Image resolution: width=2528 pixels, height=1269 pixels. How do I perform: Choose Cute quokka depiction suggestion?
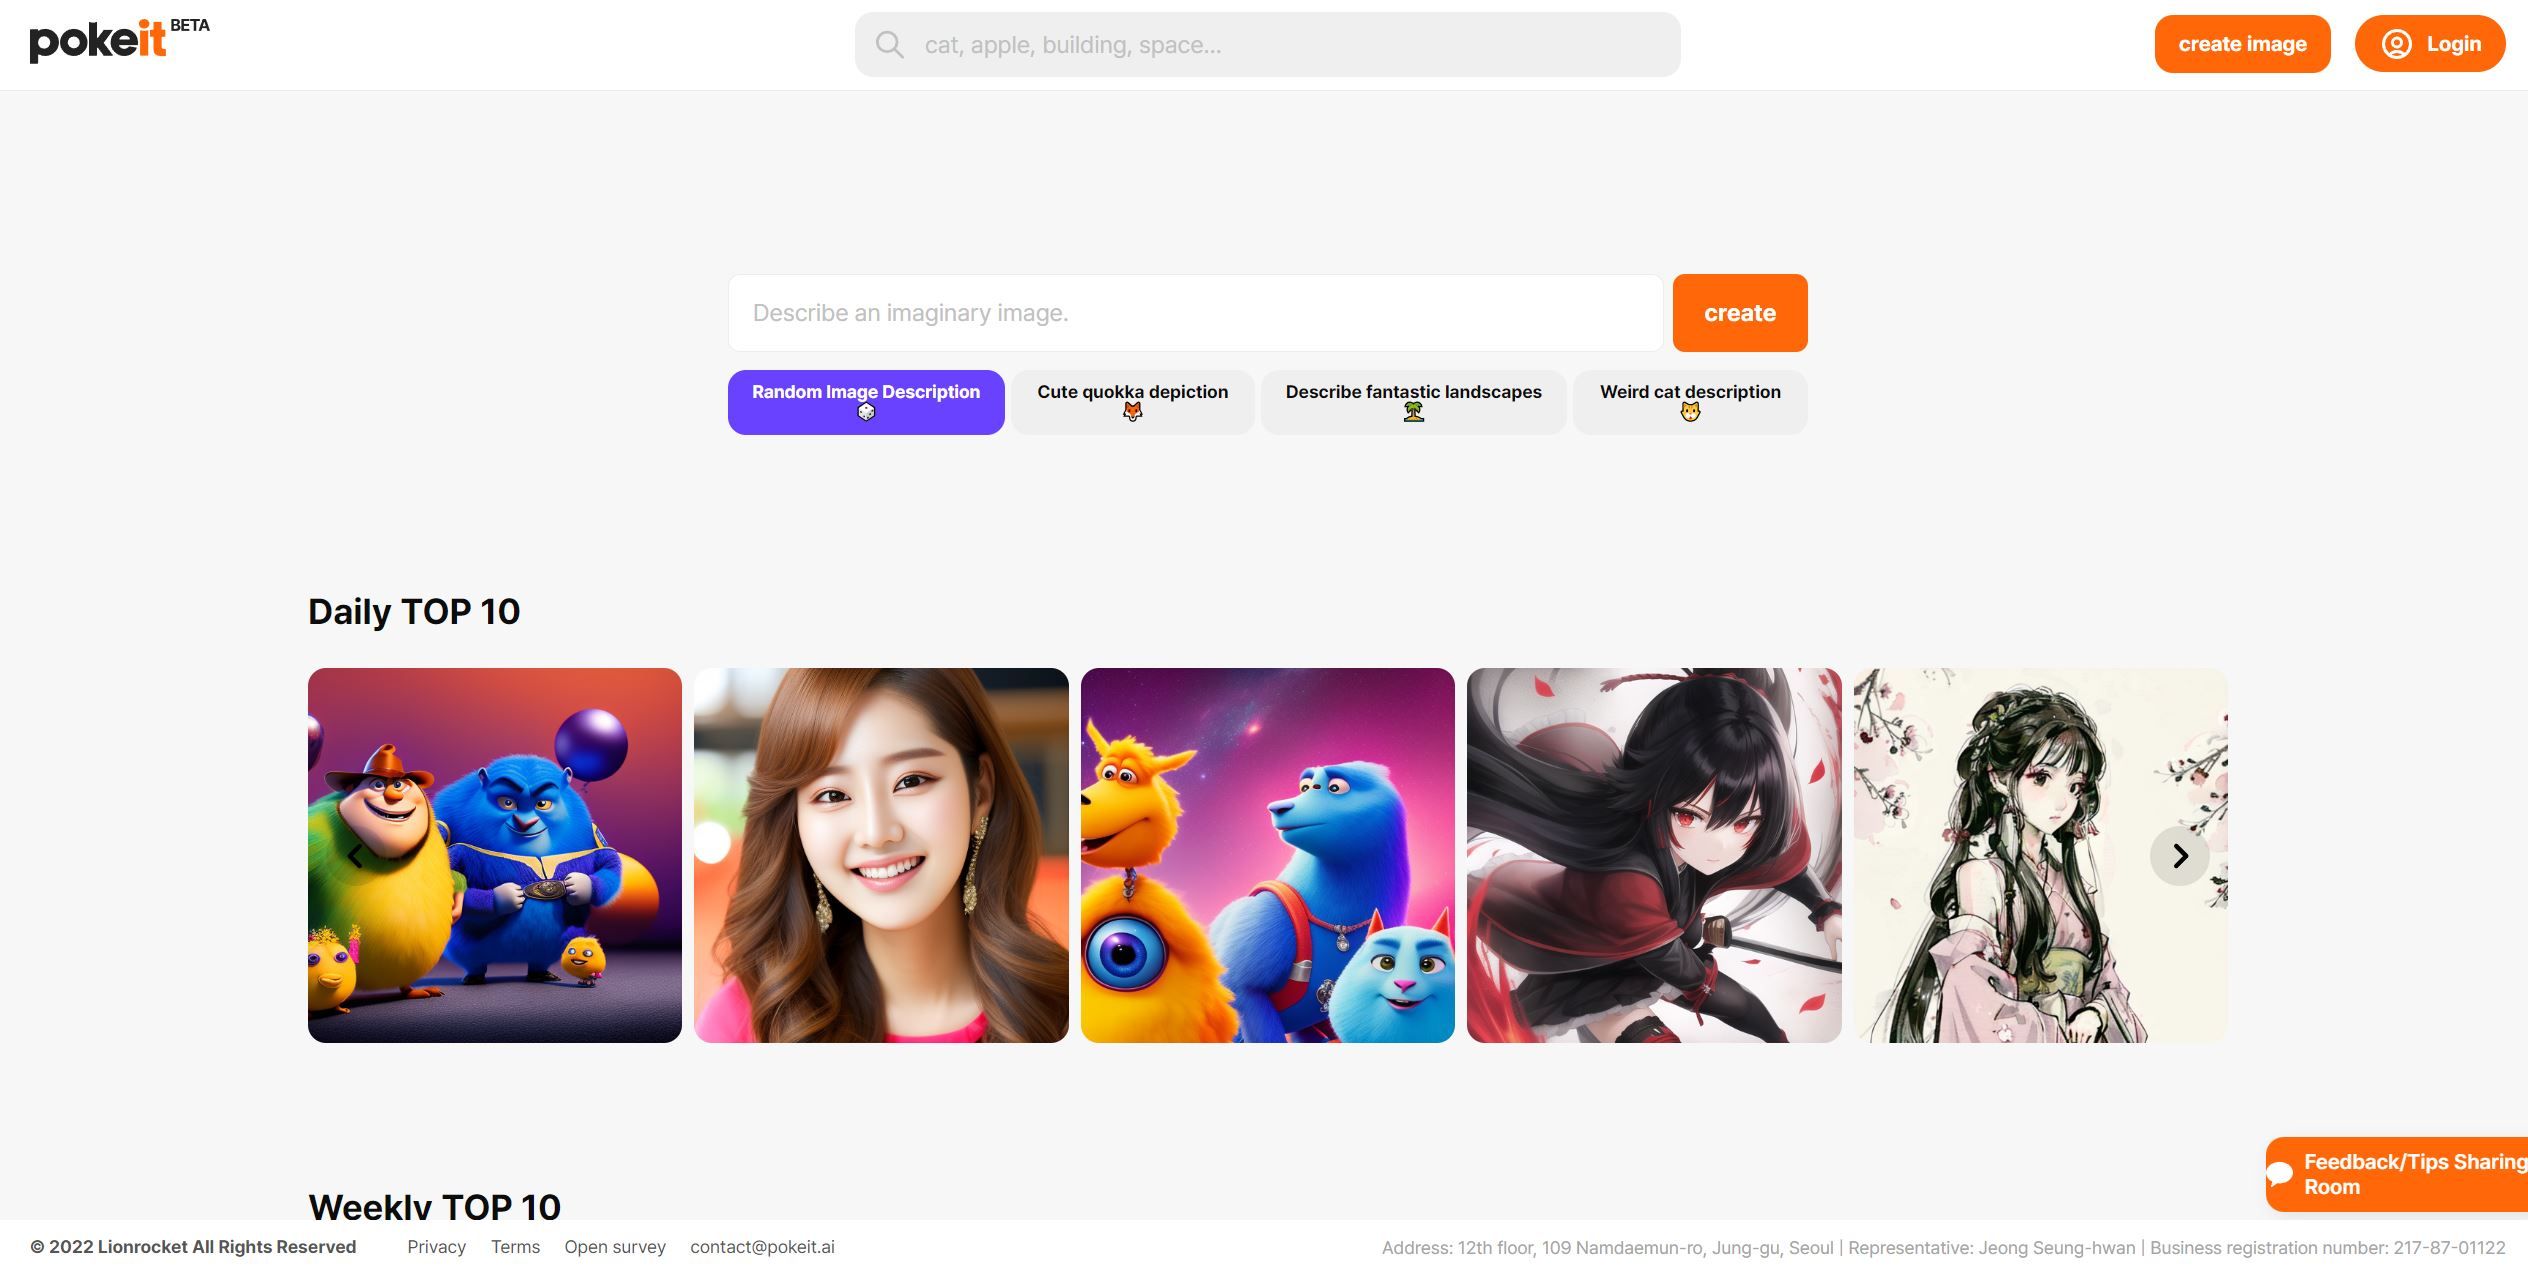[x=1132, y=402]
